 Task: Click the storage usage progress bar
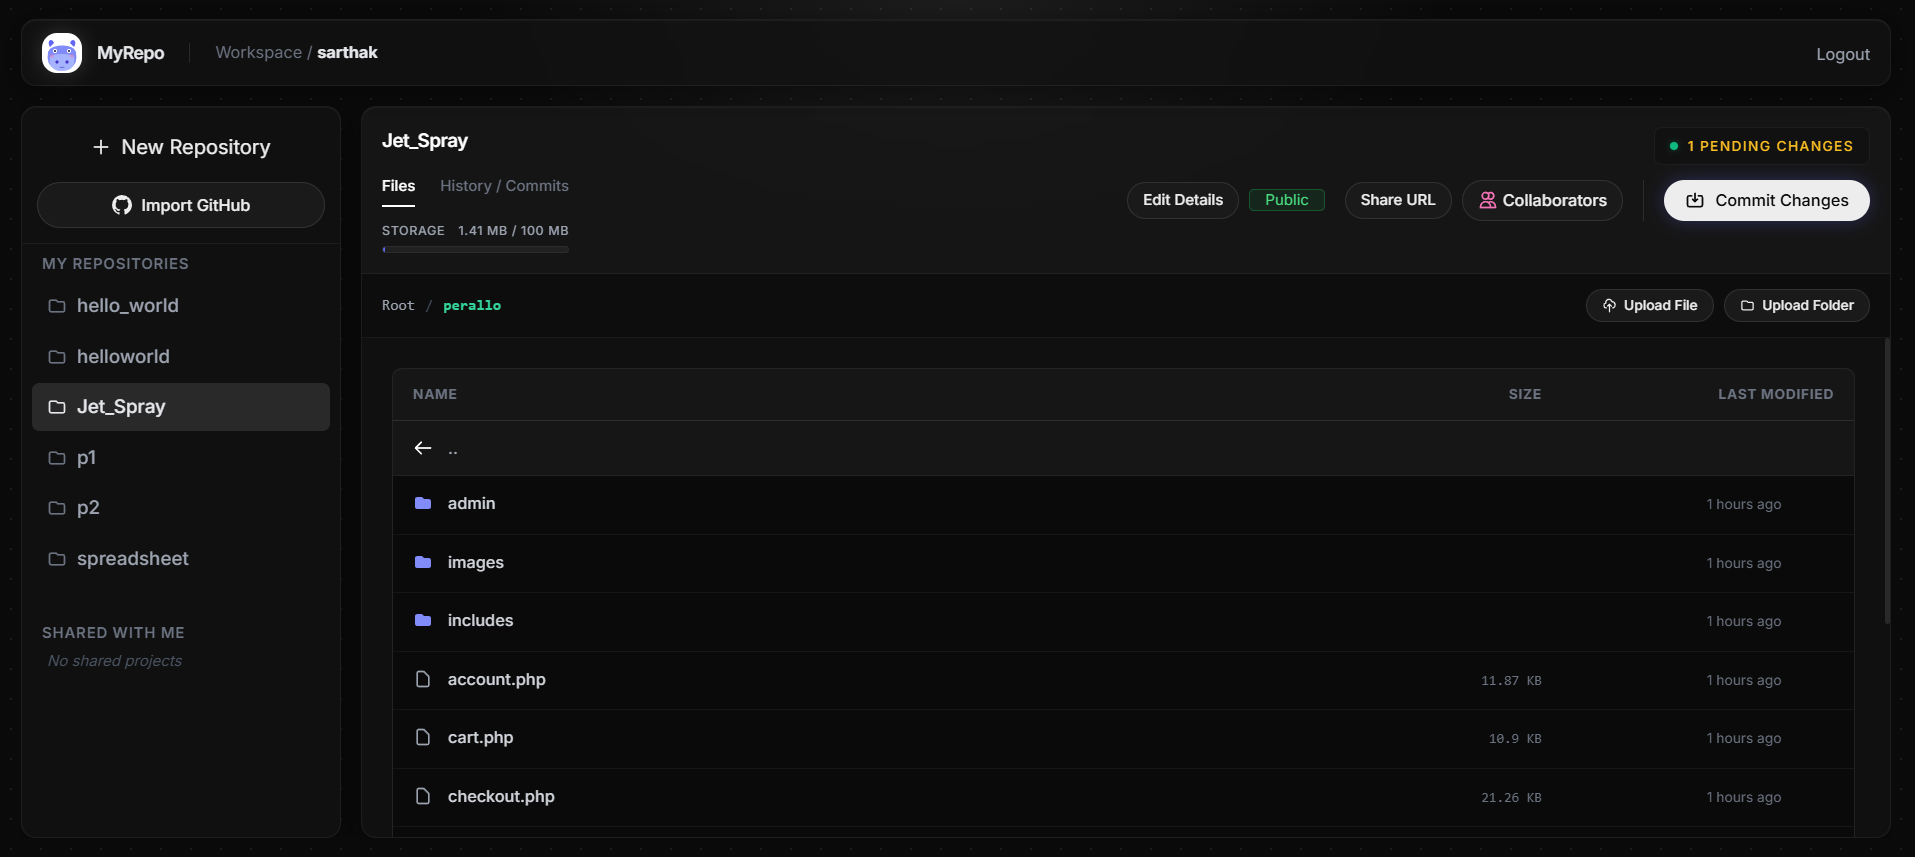(x=475, y=250)
